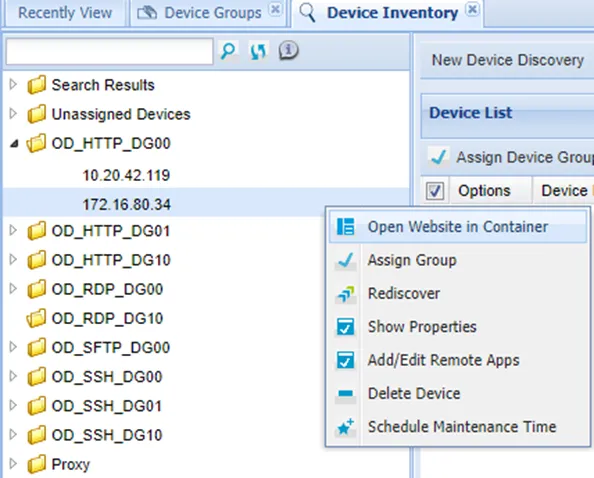This screenshot has width=594, height=478.
Task: Click the Device Inventory magnifier tab icon
Action: pos(307,12)
